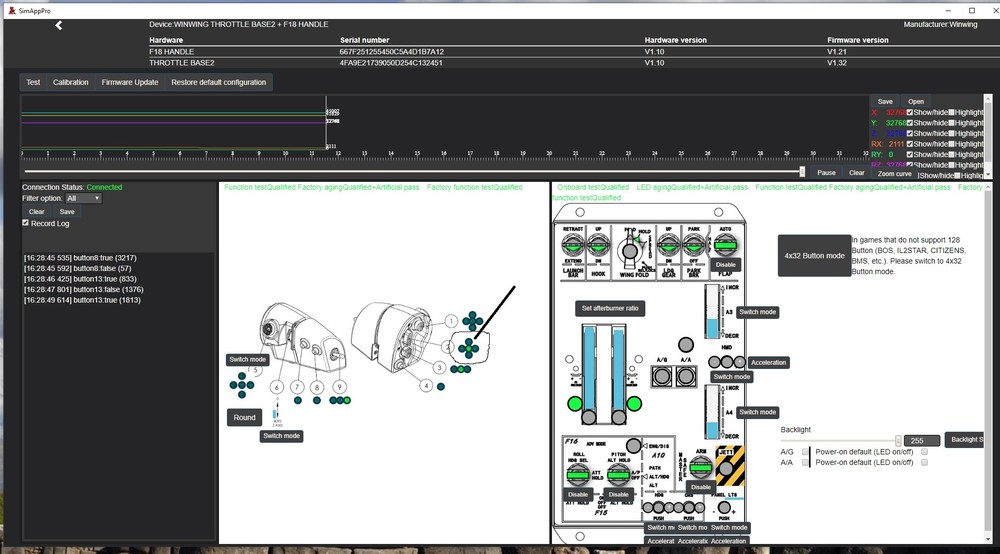Screen dimensions: 1000x554
Task: Check A/A Power-on default checkbox
Action: 924,462
